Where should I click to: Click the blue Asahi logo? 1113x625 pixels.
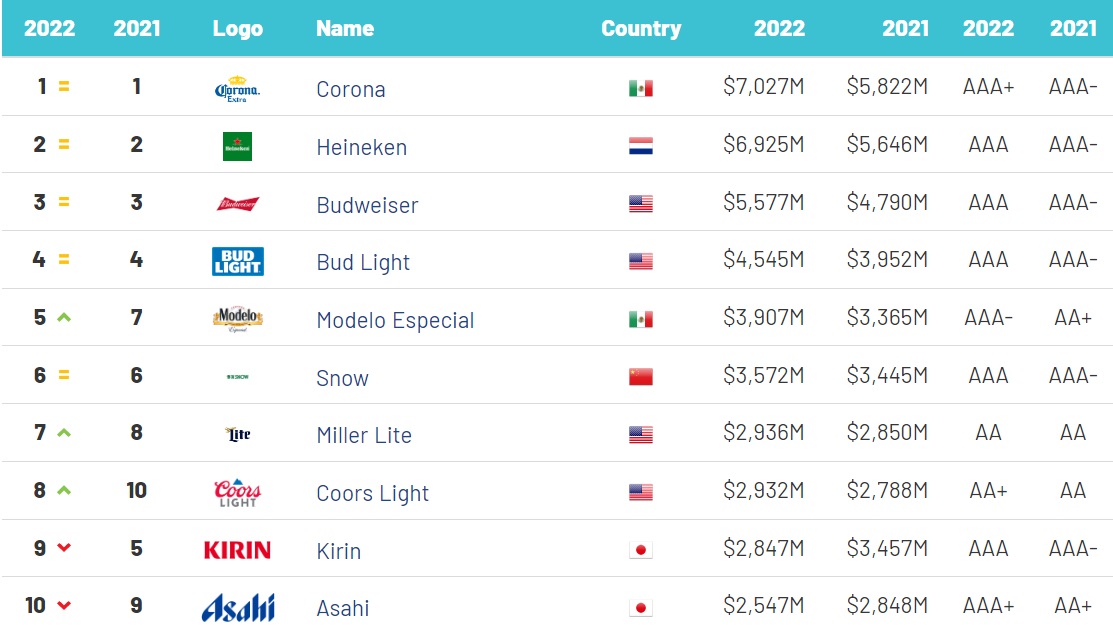click(237, 607)
